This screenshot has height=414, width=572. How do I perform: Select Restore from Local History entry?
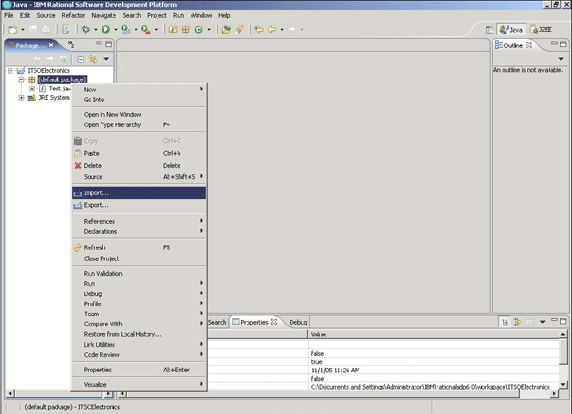139,334
